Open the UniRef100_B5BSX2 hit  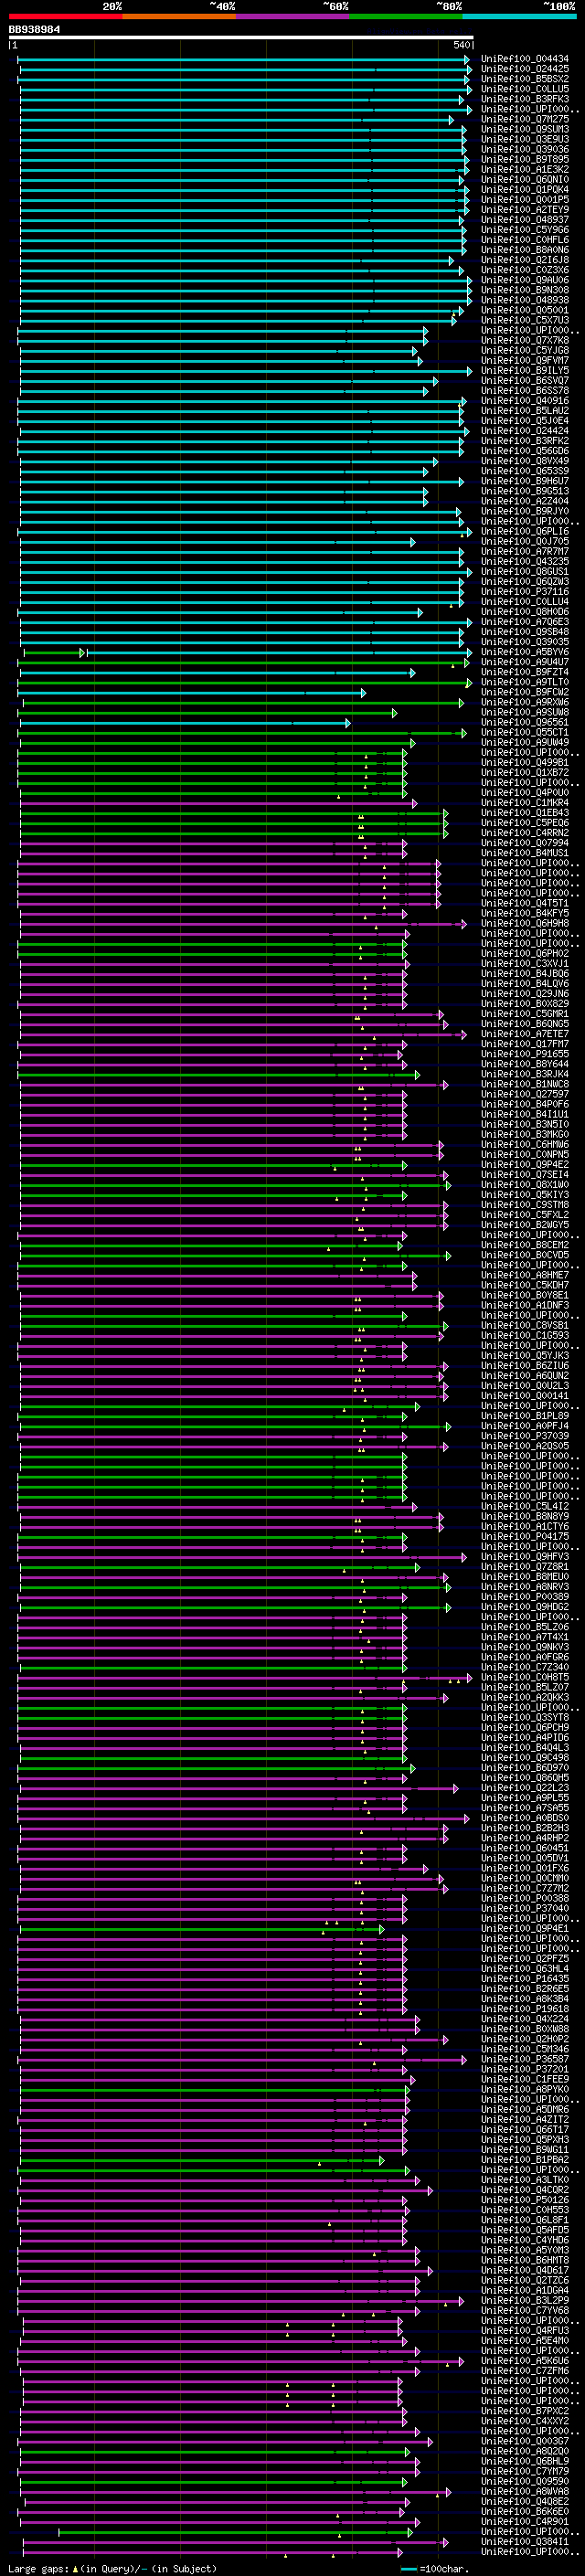pyautogui.click(x=525, y=79)
